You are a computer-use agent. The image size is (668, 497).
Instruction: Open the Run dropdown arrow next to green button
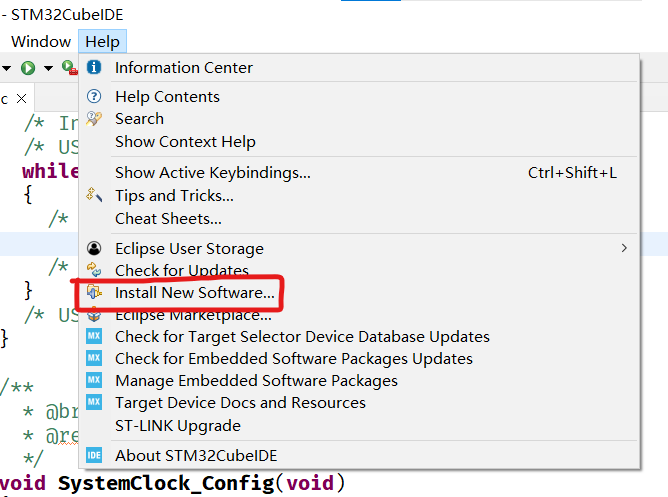point(47,68)
